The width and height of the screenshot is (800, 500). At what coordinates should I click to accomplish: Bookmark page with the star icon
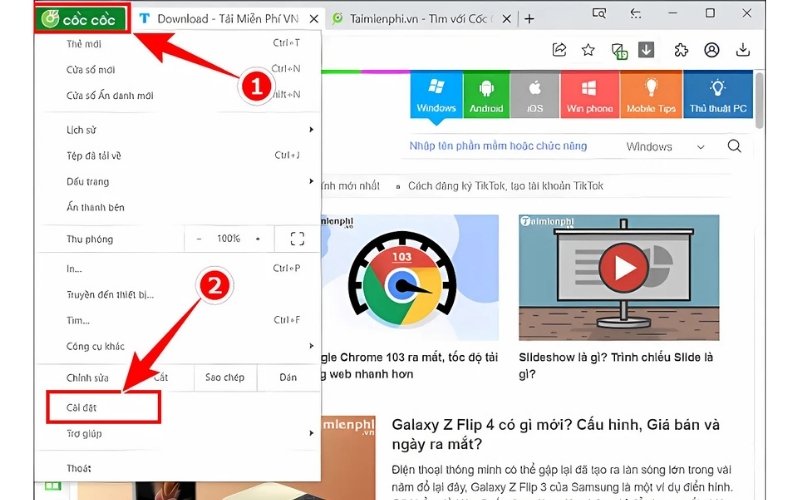click(589, 50)
